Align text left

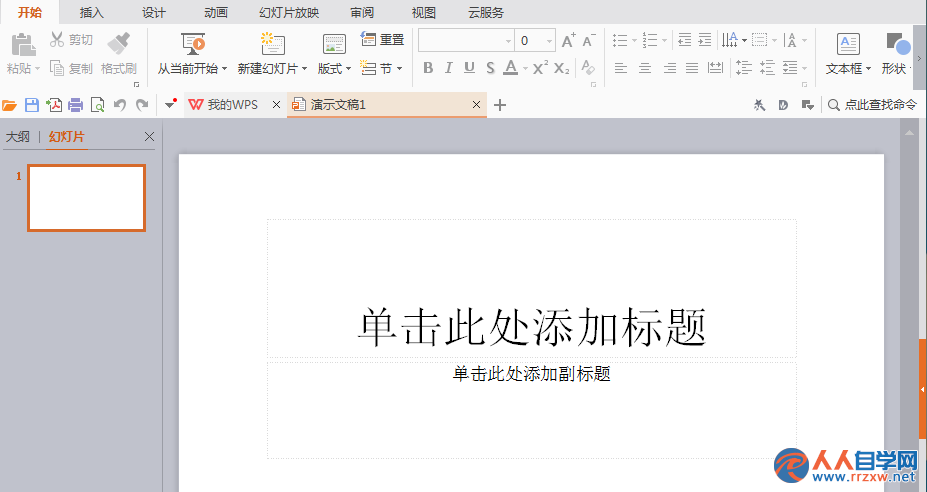click(621, 69)
